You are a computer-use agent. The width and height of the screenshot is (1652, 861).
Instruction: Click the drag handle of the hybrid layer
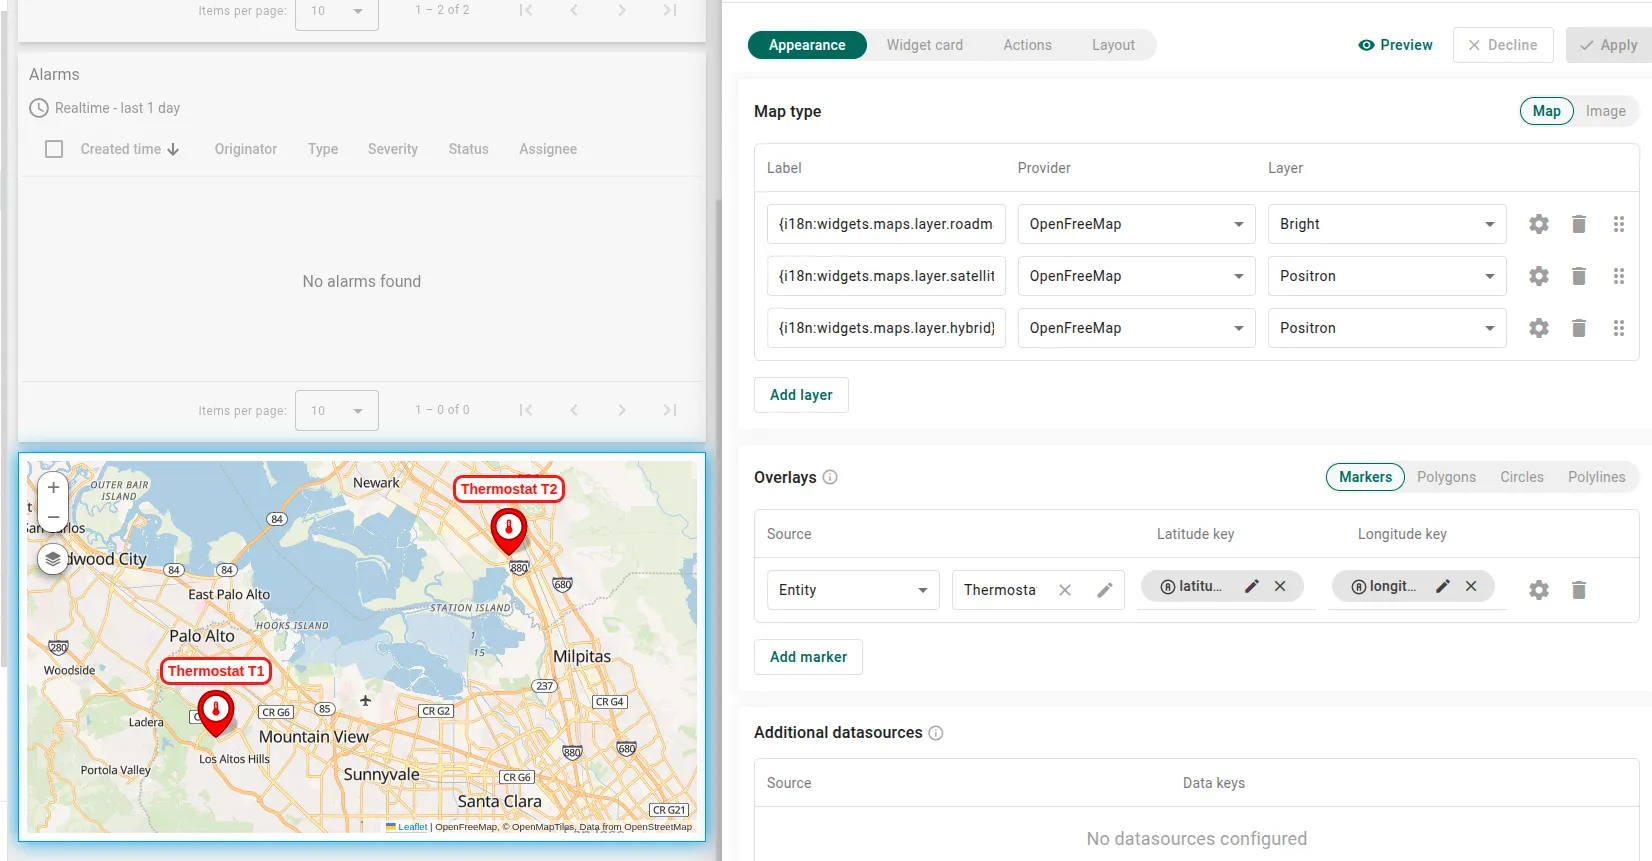[1619, 328]
